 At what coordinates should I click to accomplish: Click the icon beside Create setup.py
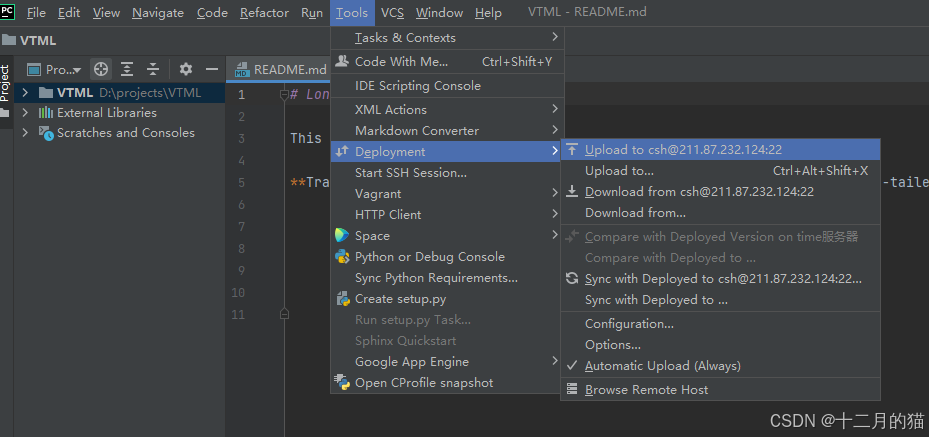point(342,299)
